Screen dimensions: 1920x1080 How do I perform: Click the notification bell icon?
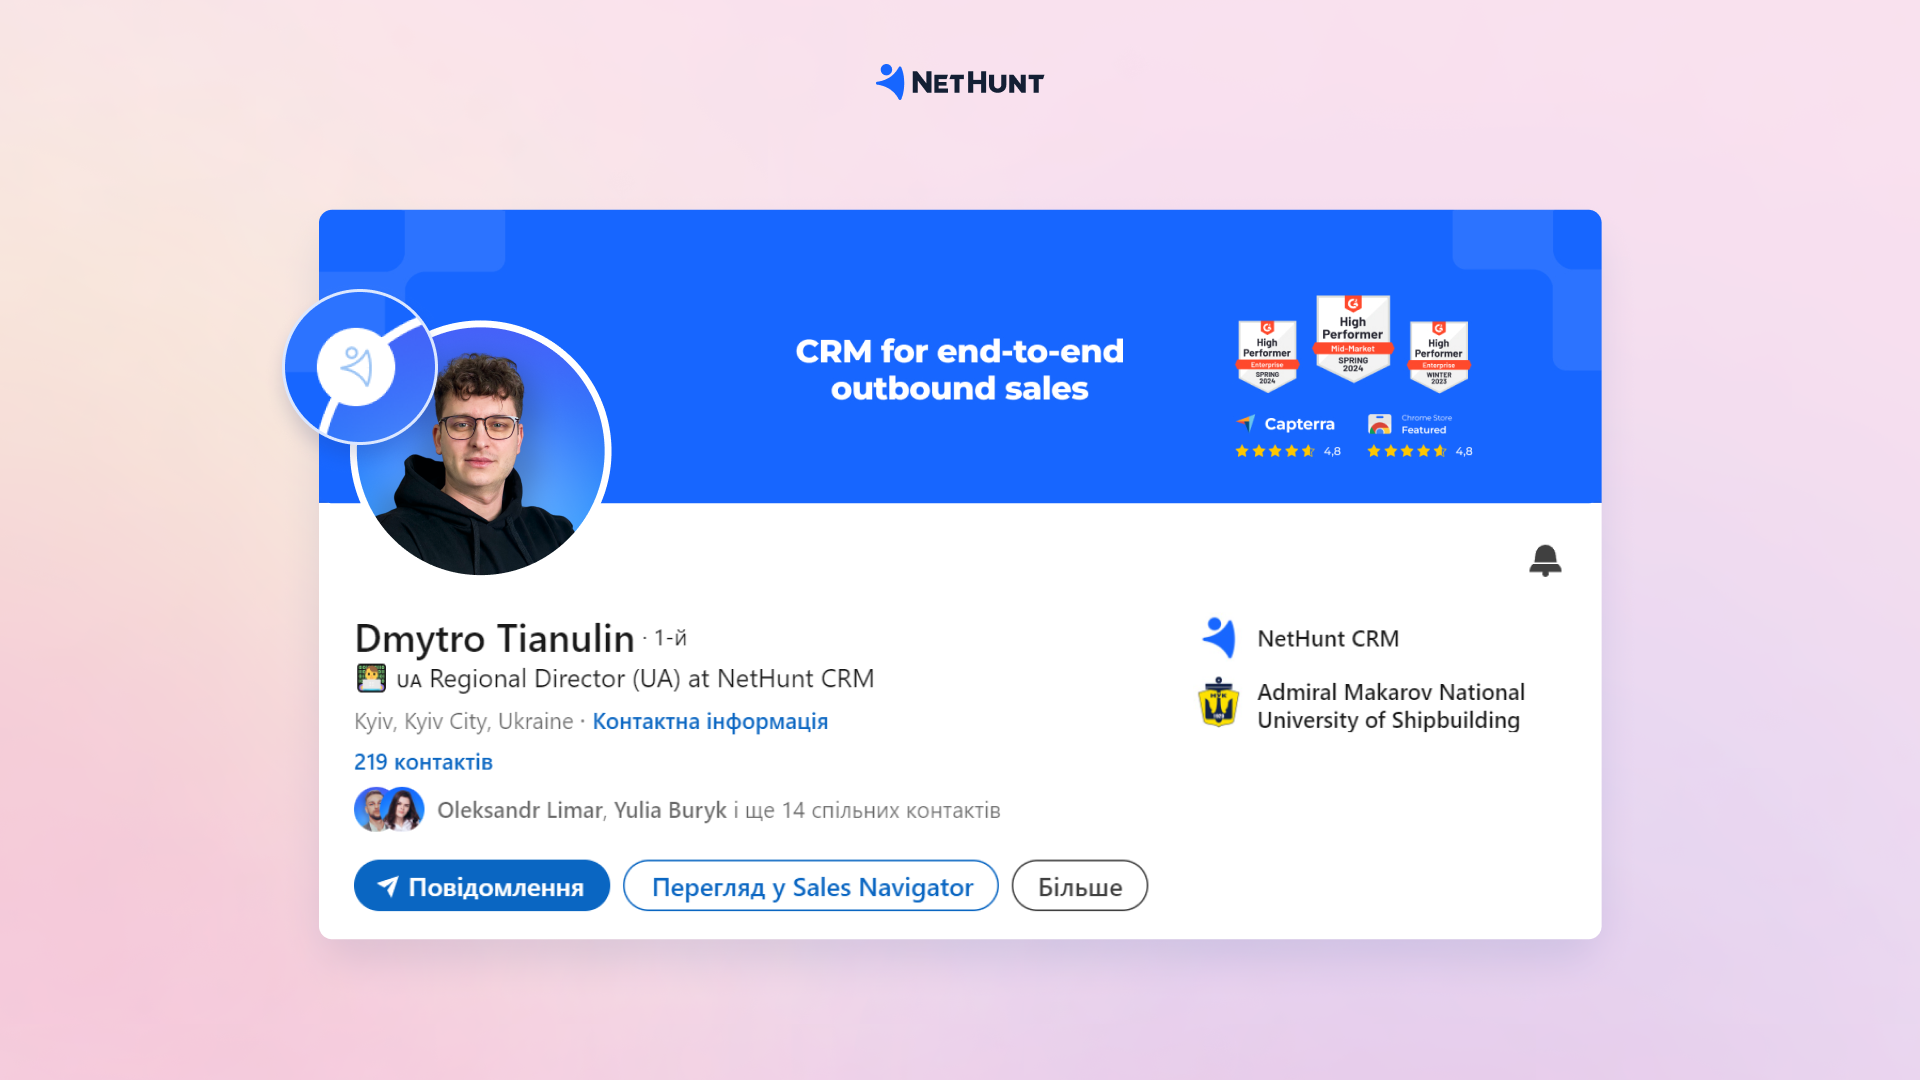click(x=1545, y=560)
